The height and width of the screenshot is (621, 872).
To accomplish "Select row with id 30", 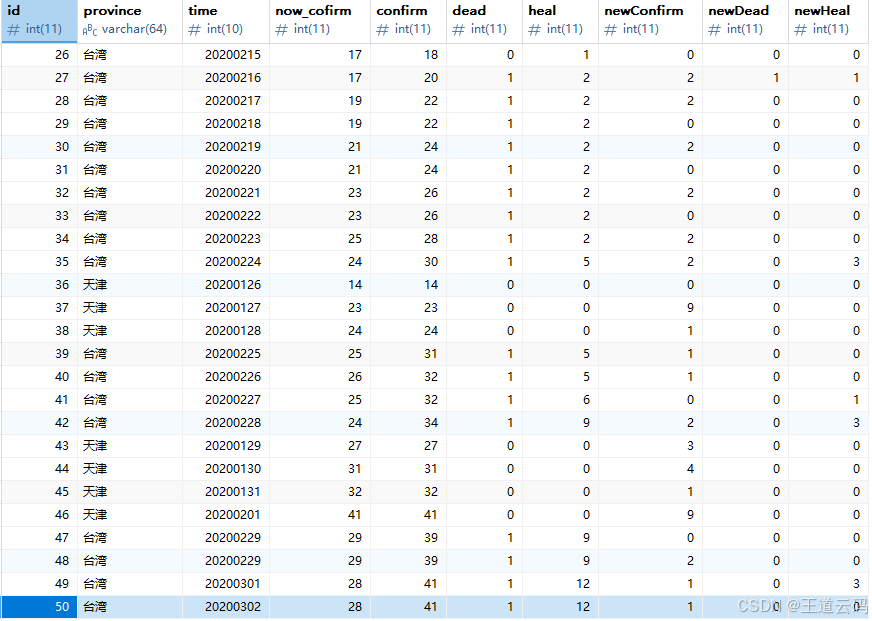I will coord(434,147).
